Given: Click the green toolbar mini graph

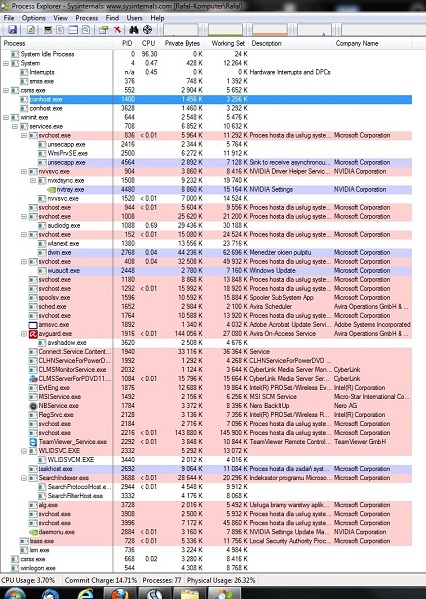Looking at the screenshot, I should [x=225, y=30].
